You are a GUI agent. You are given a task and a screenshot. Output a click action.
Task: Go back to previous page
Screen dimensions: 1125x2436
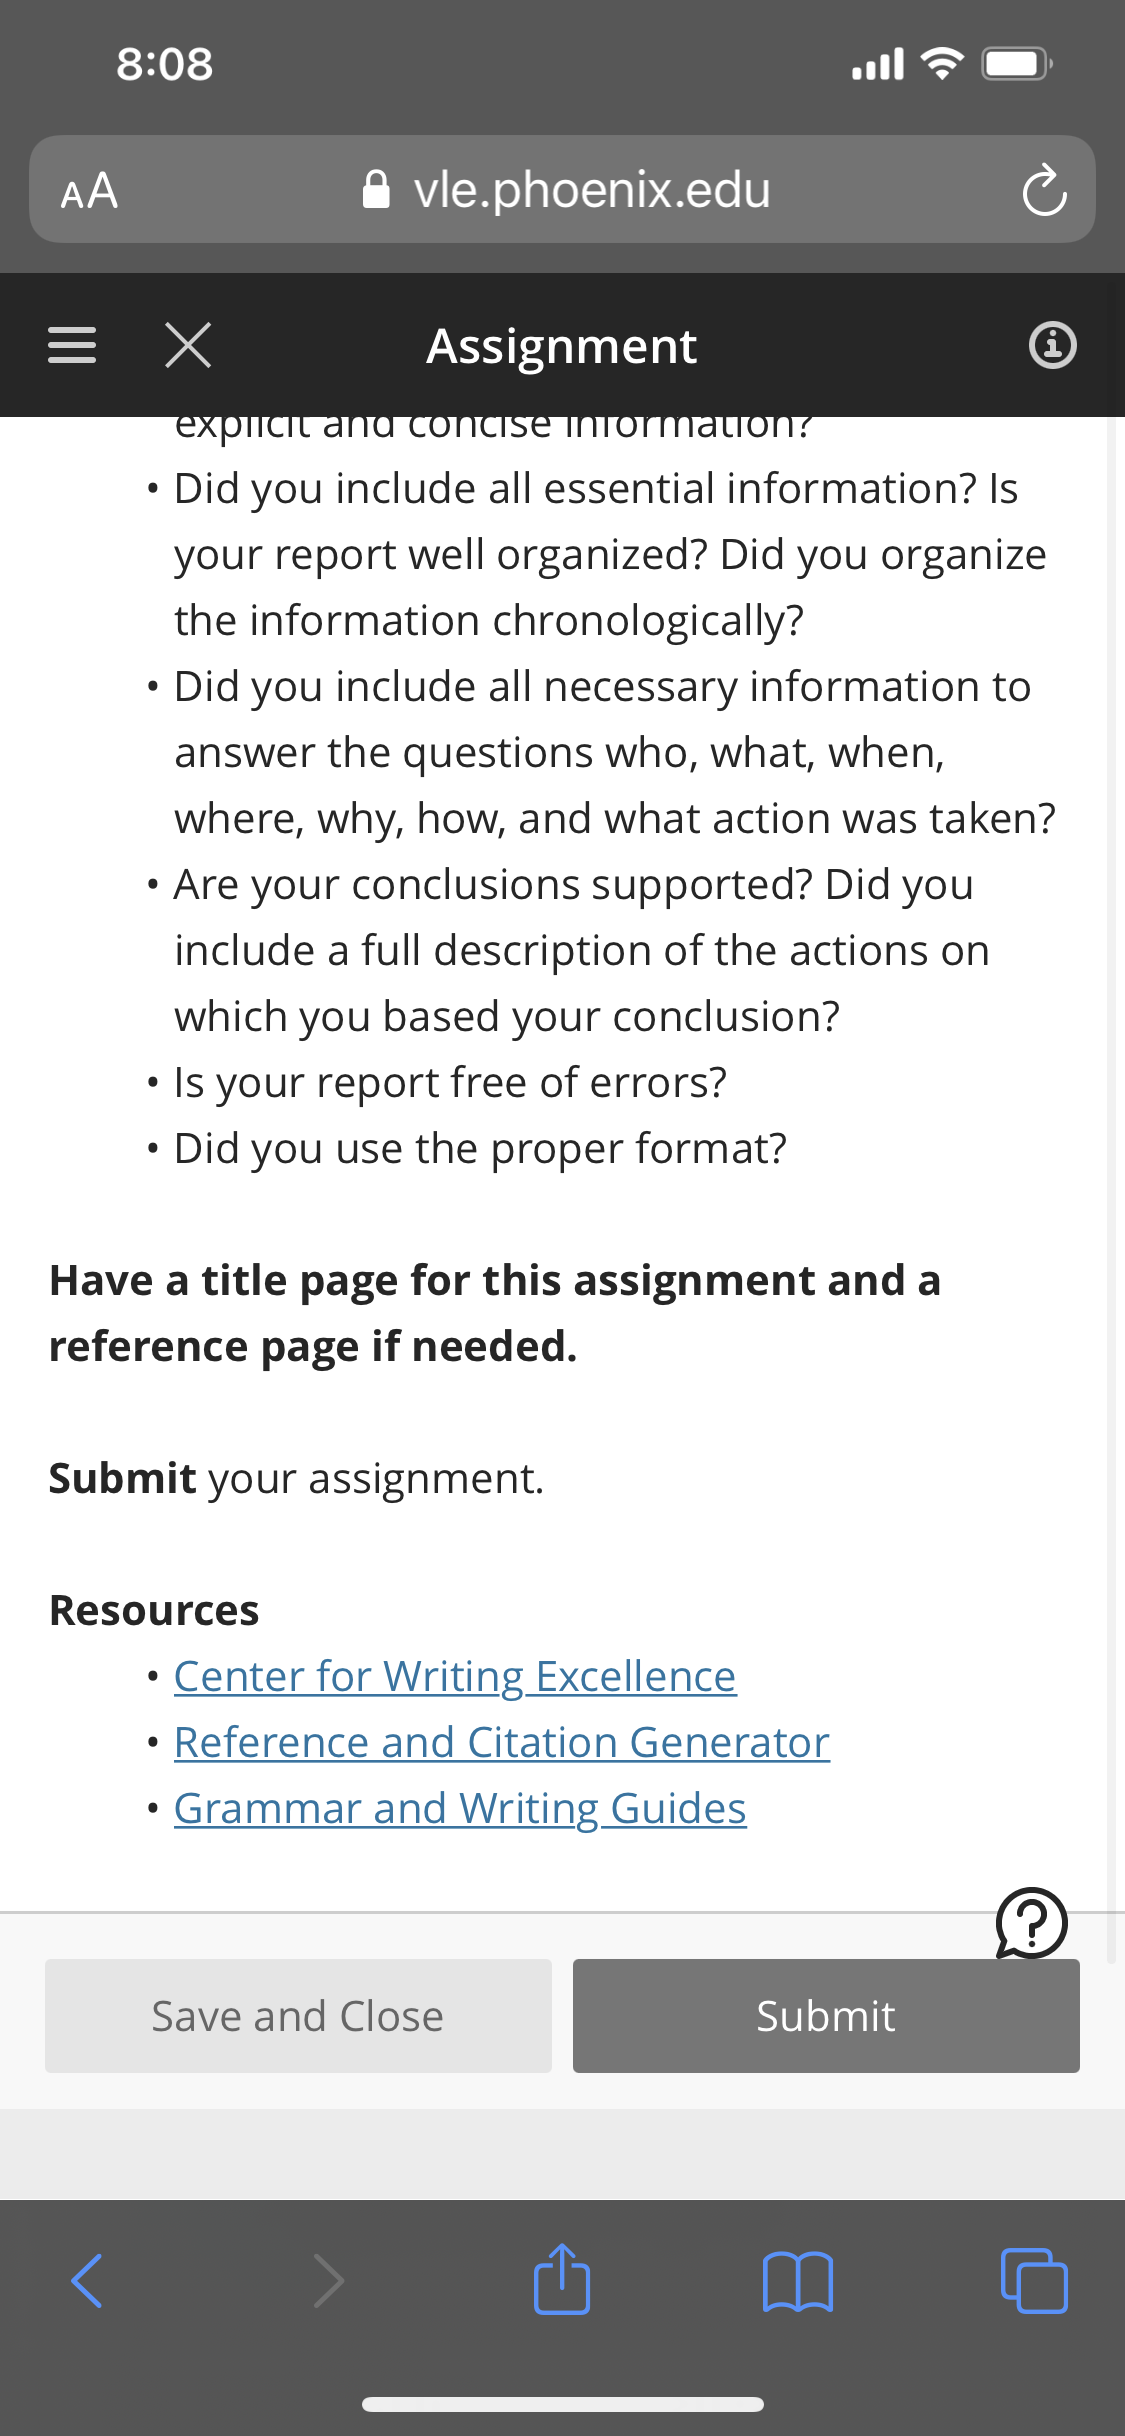88,2280
